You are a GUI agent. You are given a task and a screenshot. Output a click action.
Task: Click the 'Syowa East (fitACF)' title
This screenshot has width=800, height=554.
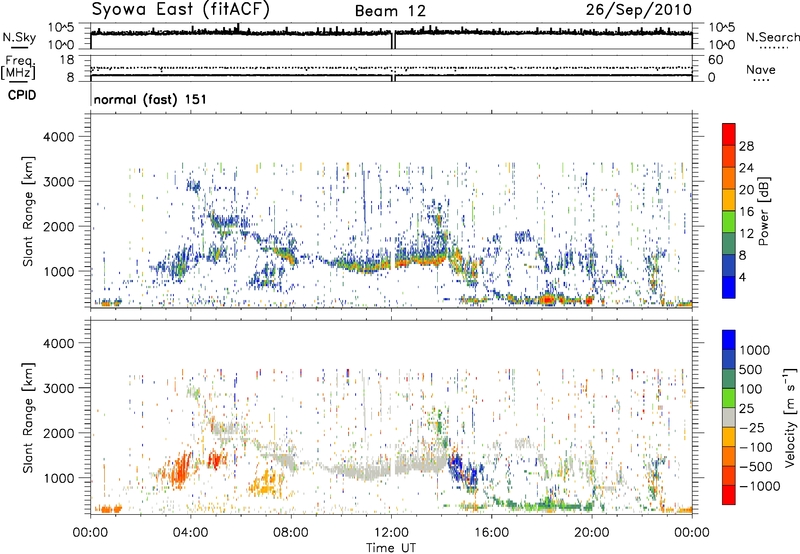click(181, 10)
